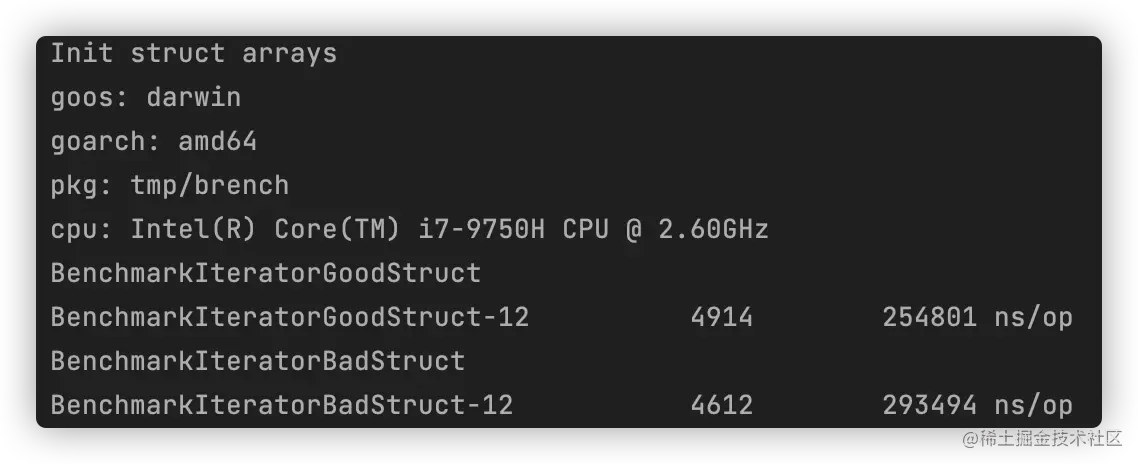Click the "Init struct arrays" output line
The height and width of the screenshot is (464, 1138).
[x=193, y=54]
